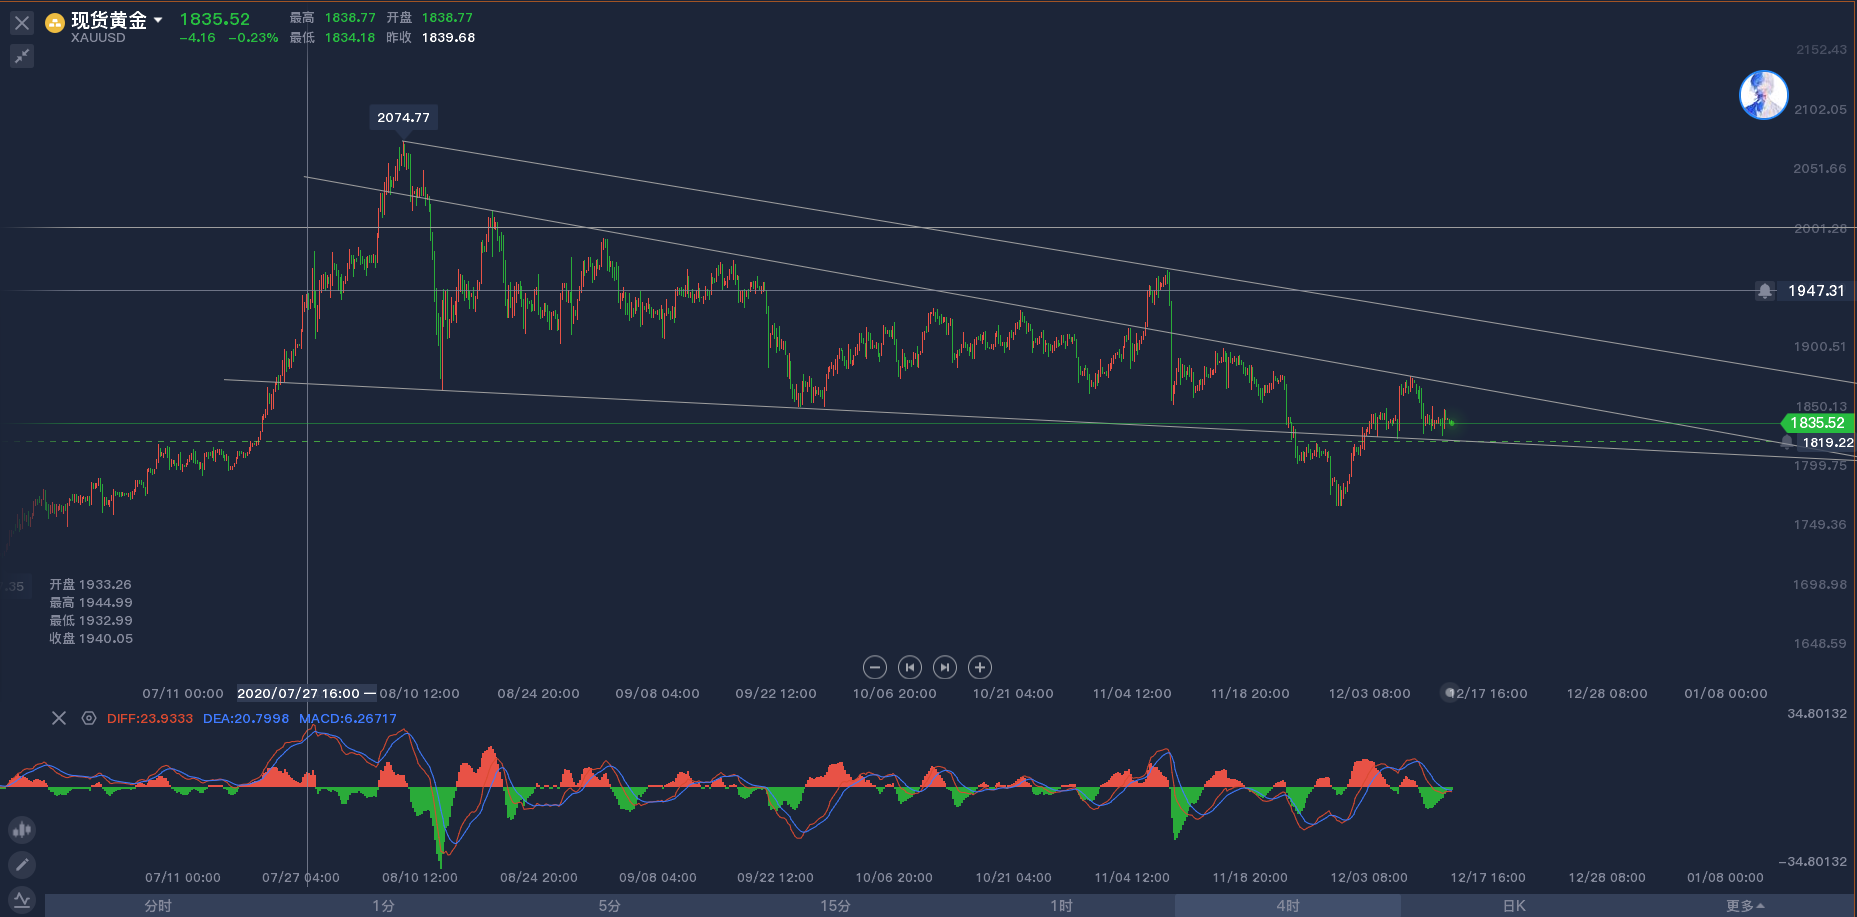This screenshot has height=917, width=1857.
Task: Click the user avatar thumbnail
Action: click(x=1764, y=95)
